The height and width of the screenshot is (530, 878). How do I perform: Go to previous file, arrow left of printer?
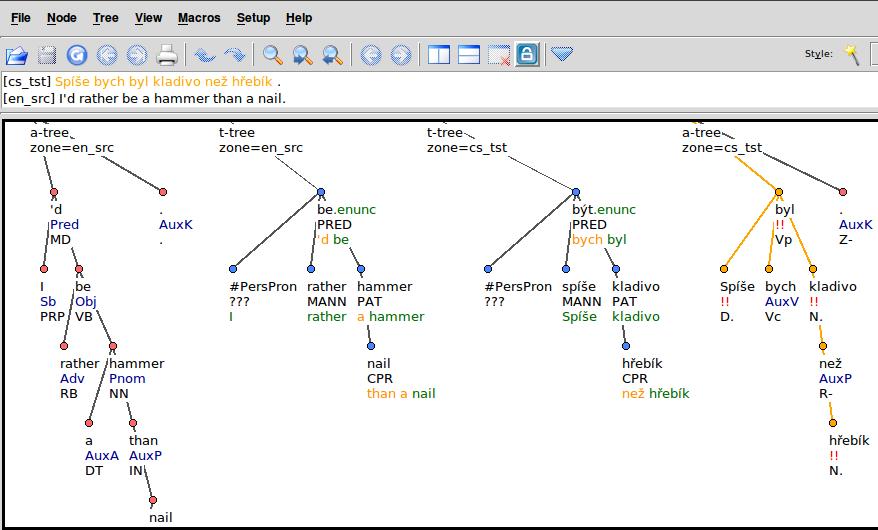(x=107, y=55)
